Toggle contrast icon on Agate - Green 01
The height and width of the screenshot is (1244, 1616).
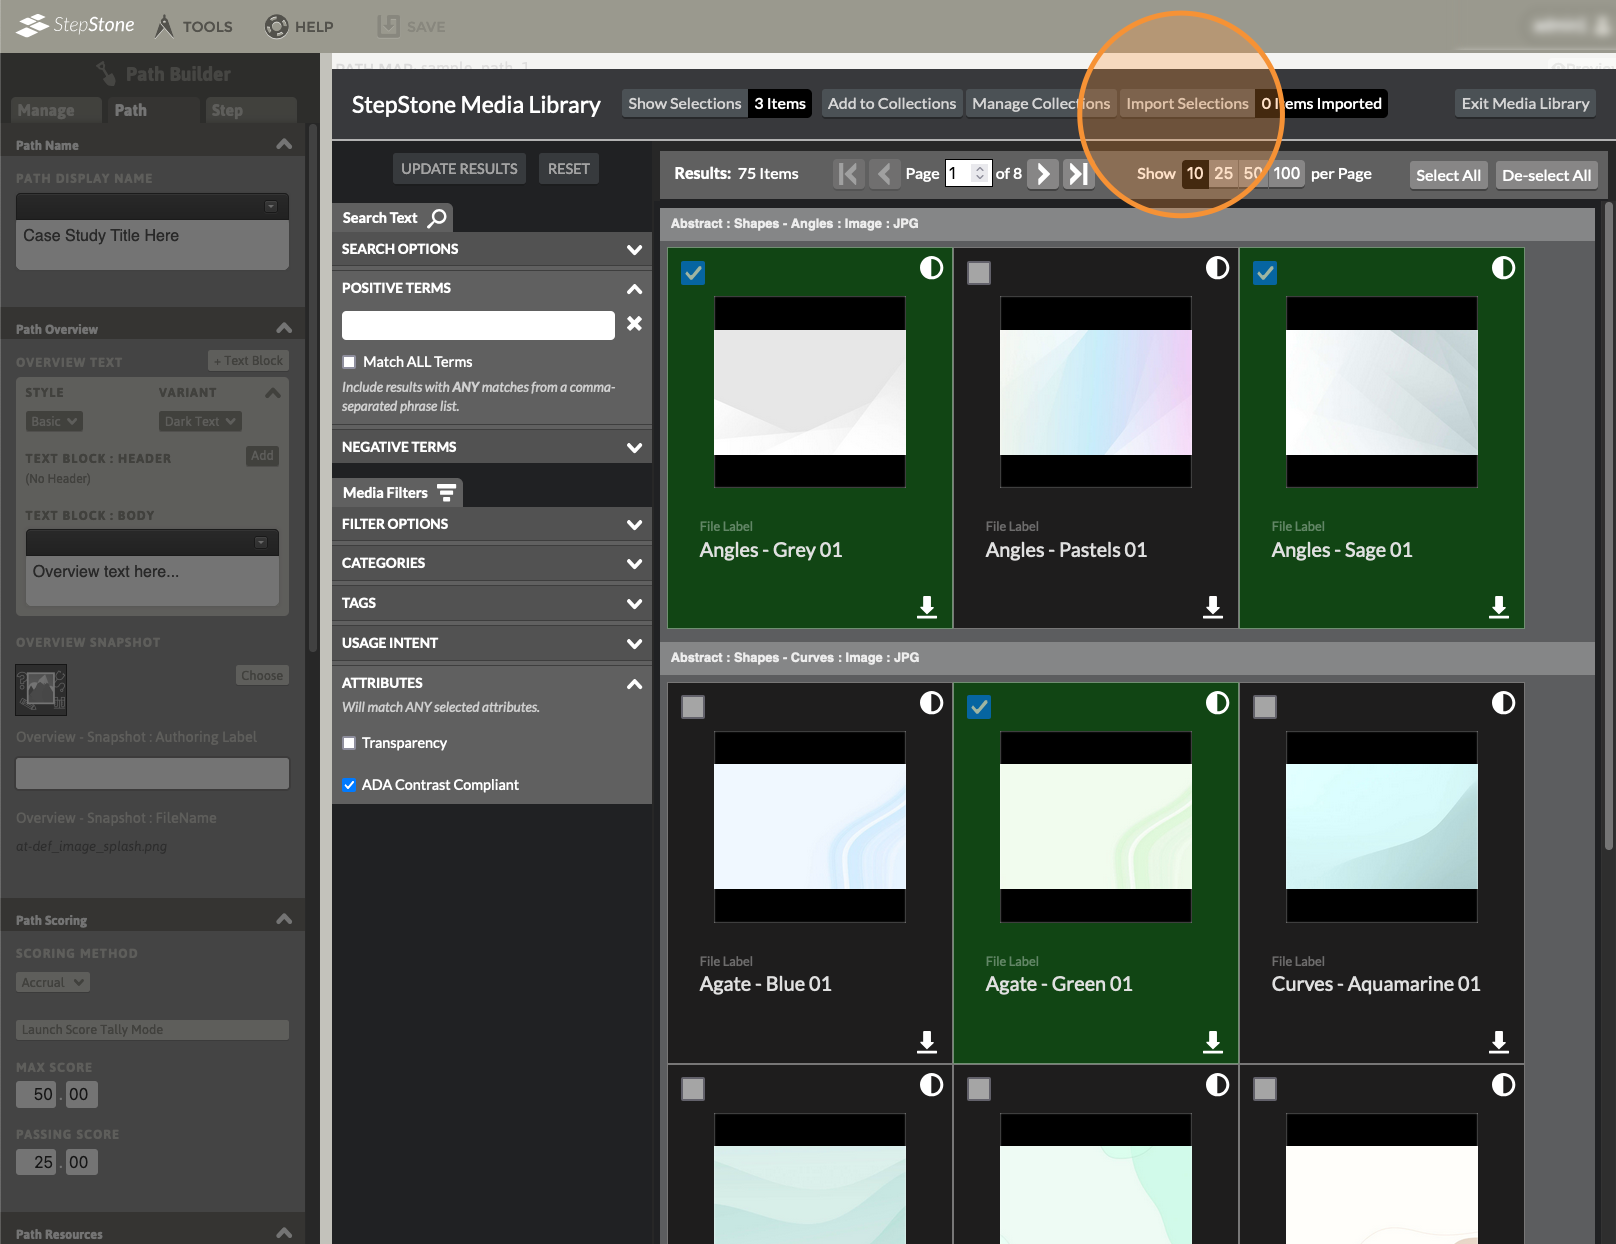1217,703
